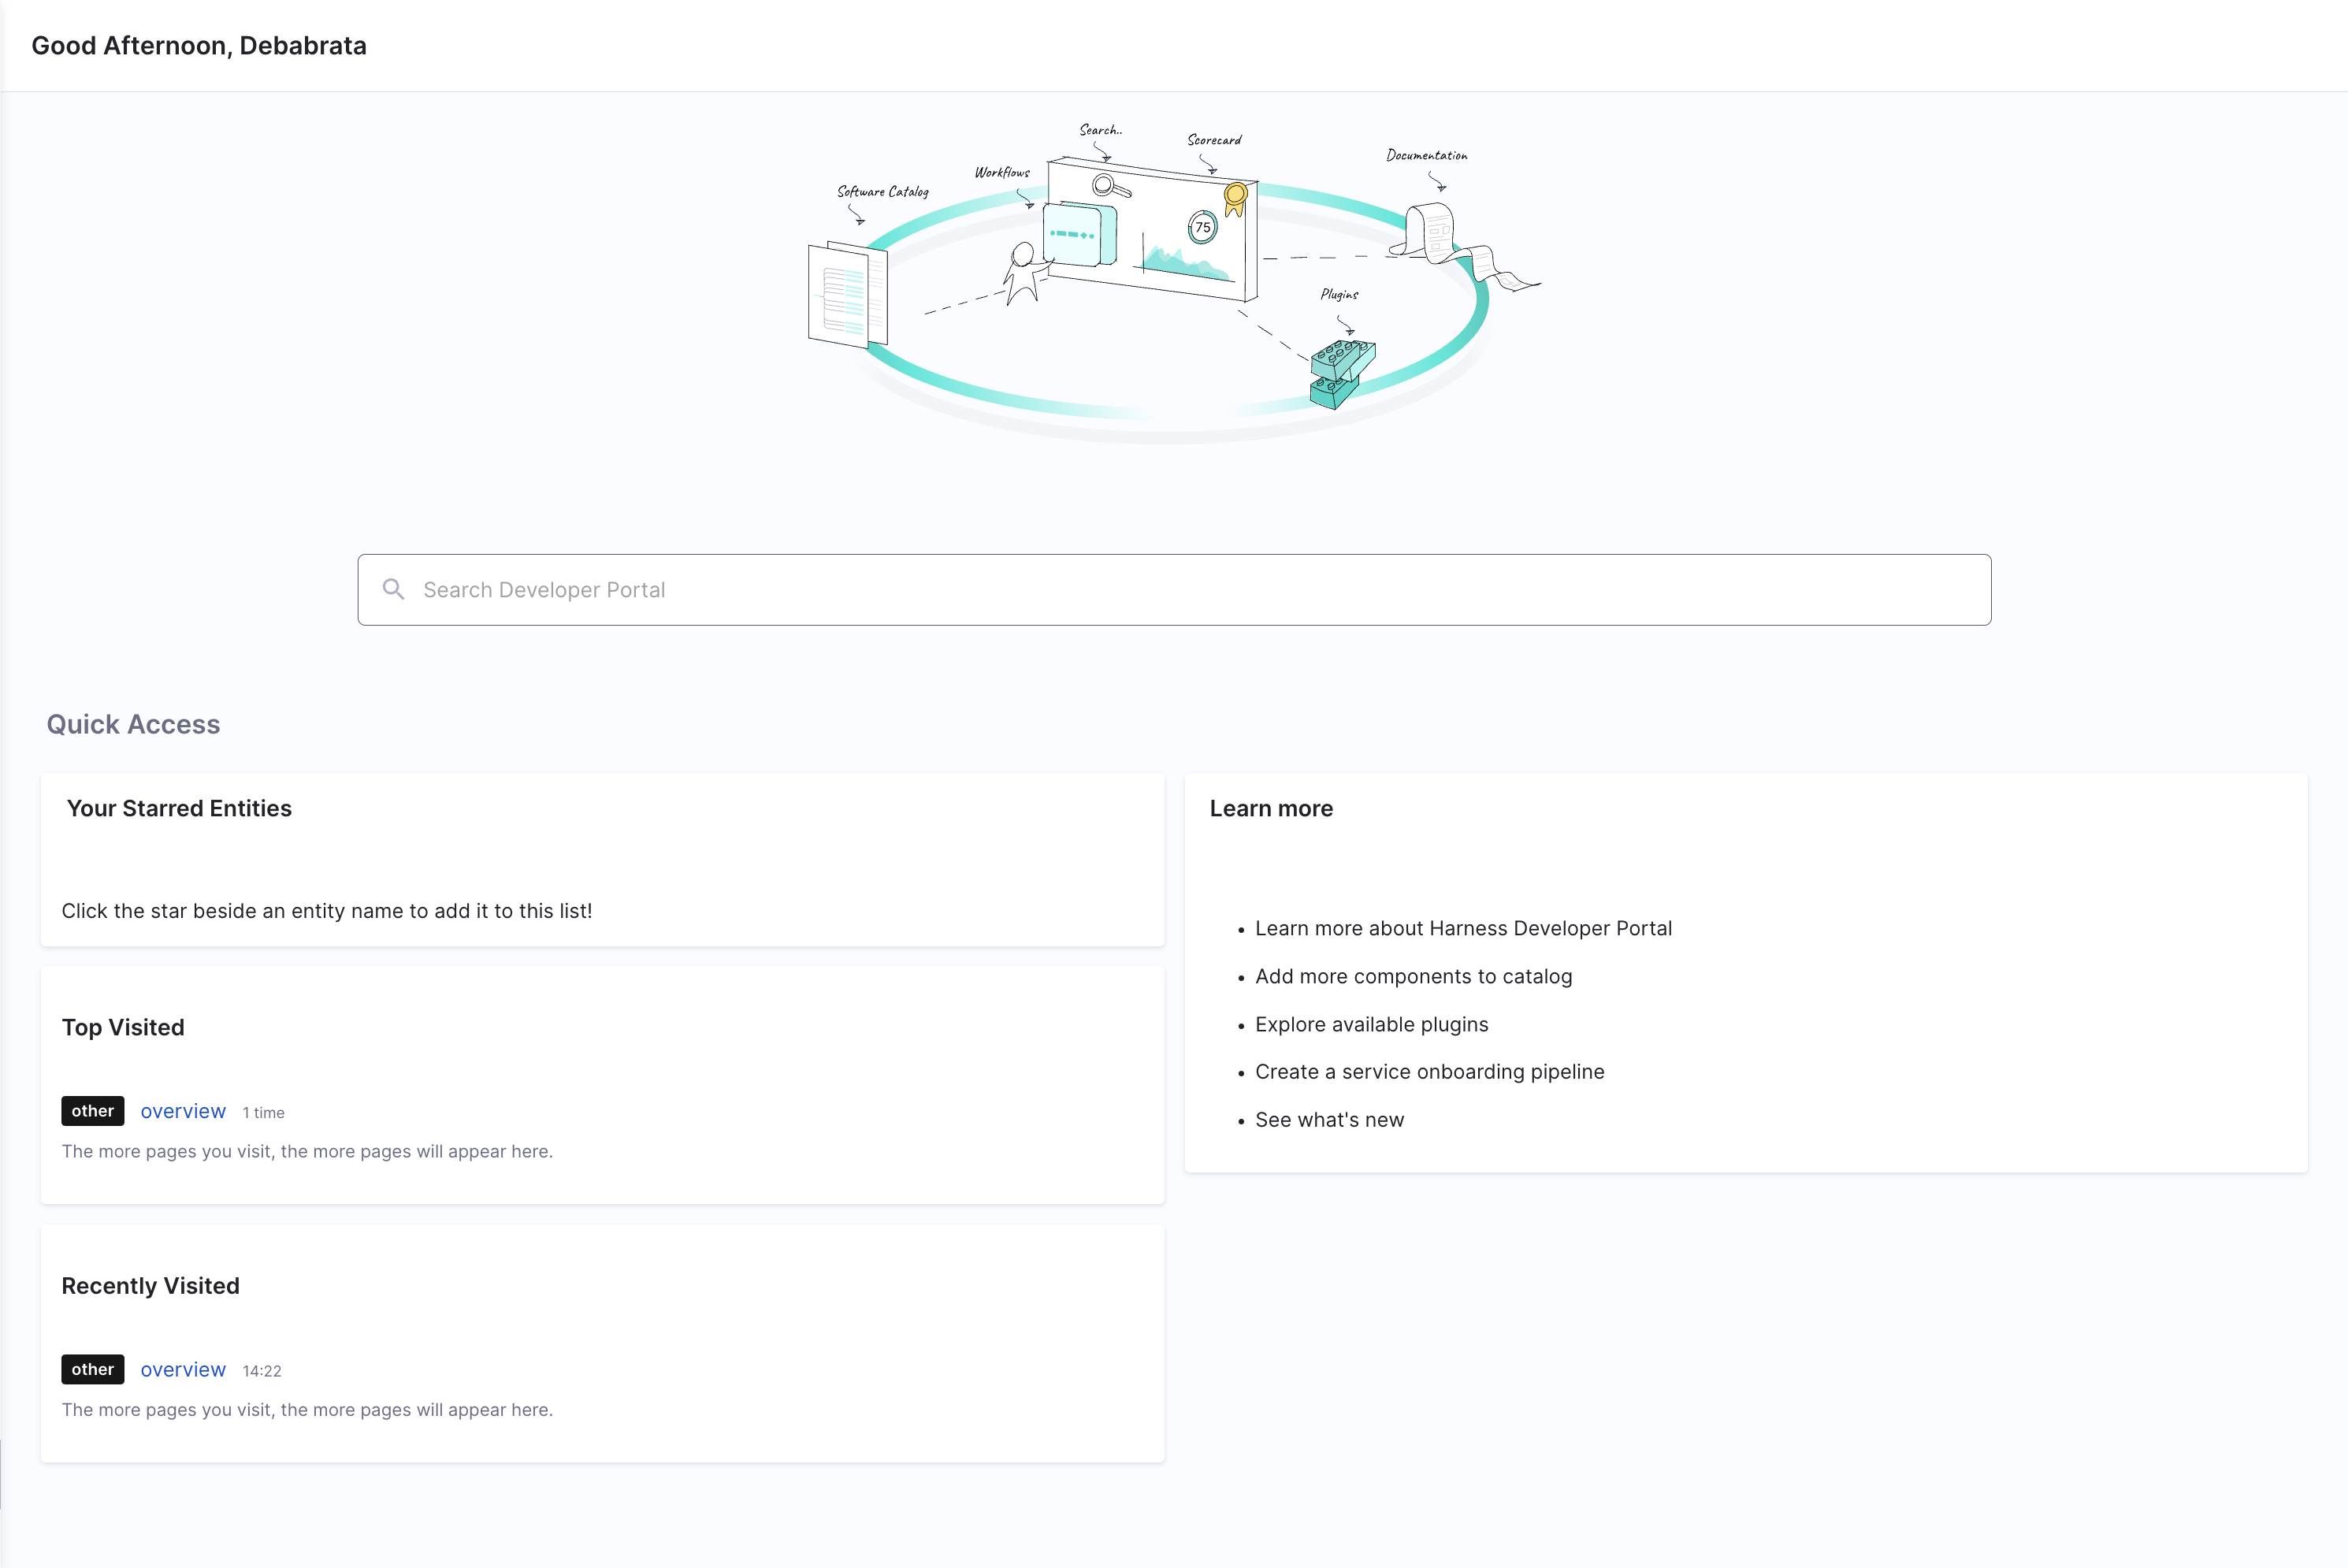Open See what's new link
Viewport: 2348px width, 1568px height.
point(1329,1120)
